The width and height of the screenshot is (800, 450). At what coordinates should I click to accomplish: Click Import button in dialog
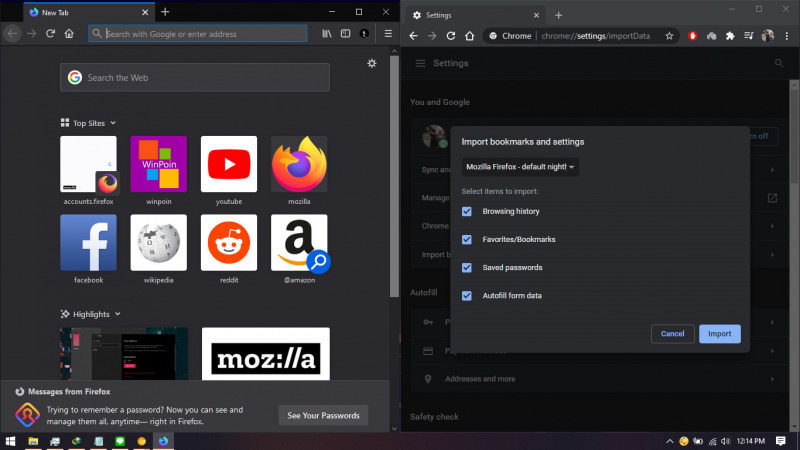click(x=719, y=334)
